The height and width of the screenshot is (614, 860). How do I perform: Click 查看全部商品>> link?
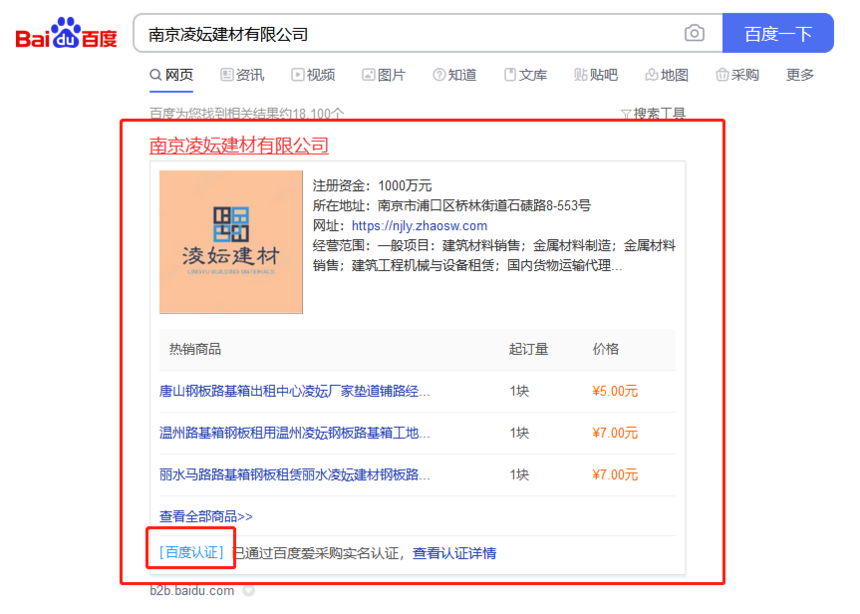[x=206, y=516]
